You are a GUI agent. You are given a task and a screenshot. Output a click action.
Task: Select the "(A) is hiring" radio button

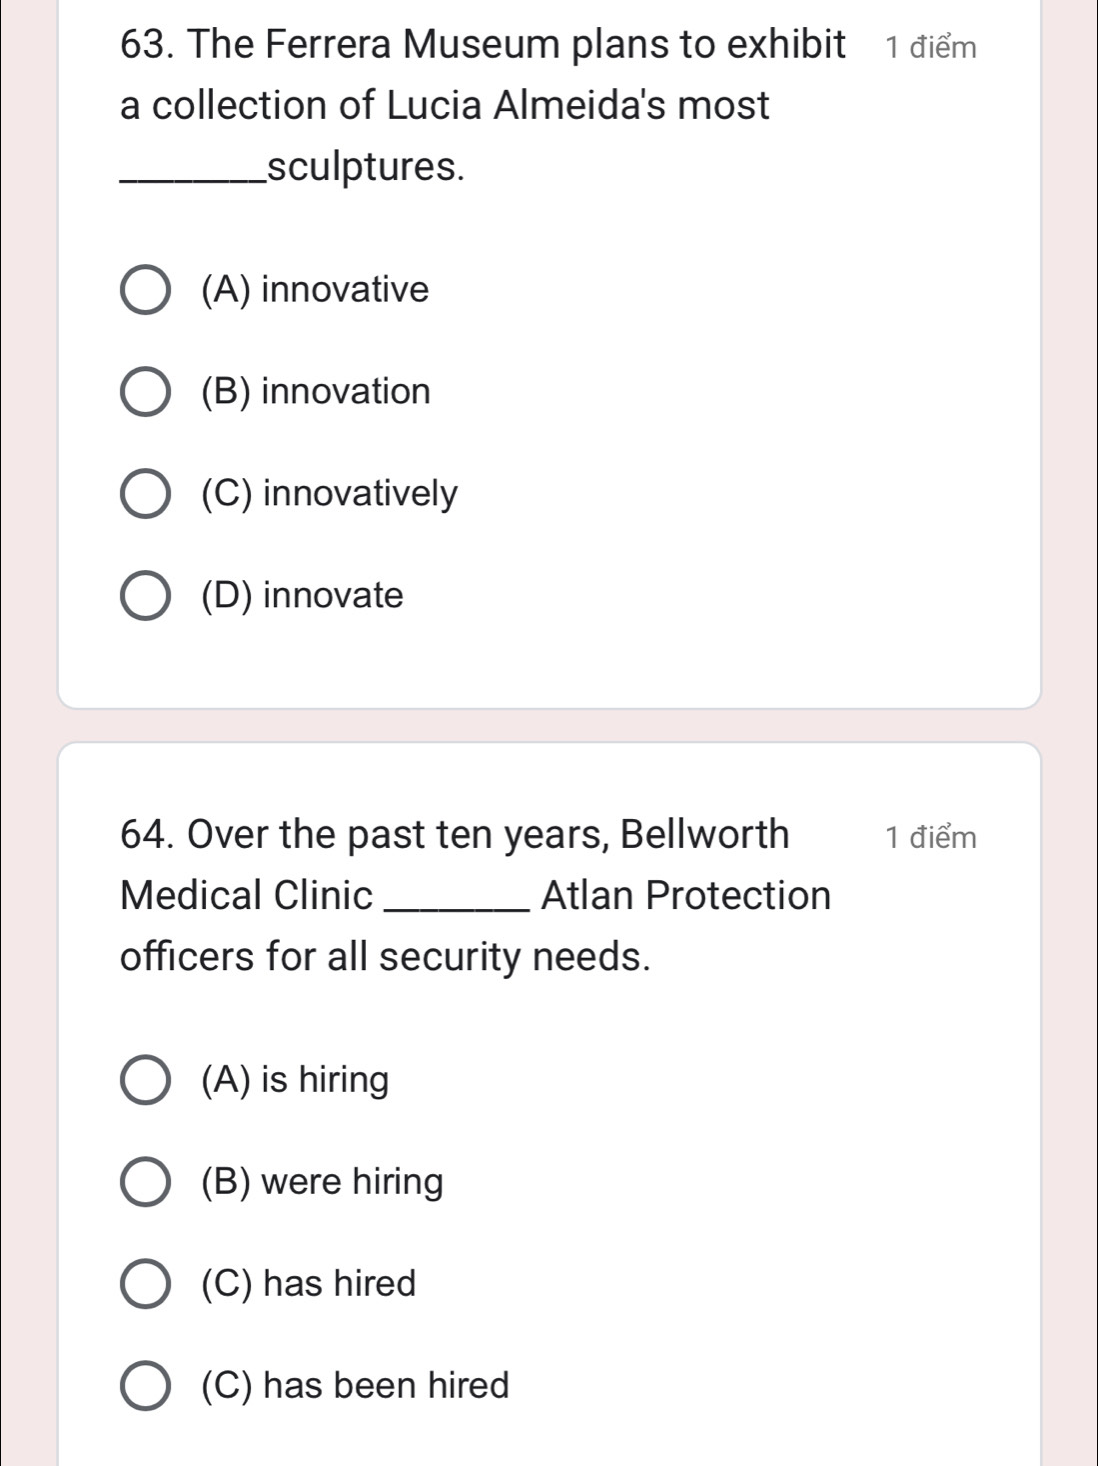tap(145, 1081)
